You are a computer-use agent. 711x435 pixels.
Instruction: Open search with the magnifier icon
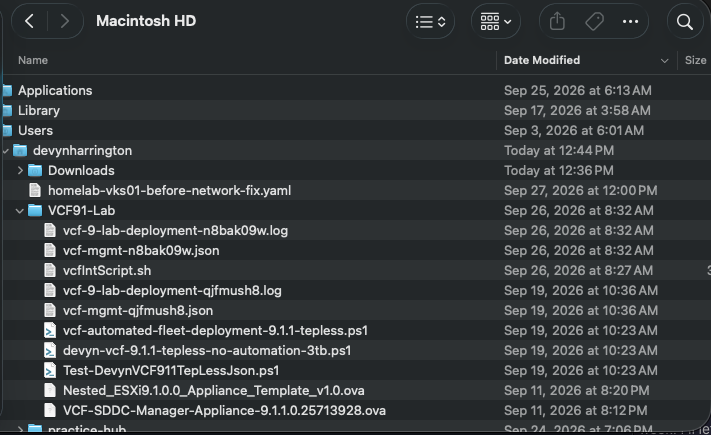(x=685, y=21)
